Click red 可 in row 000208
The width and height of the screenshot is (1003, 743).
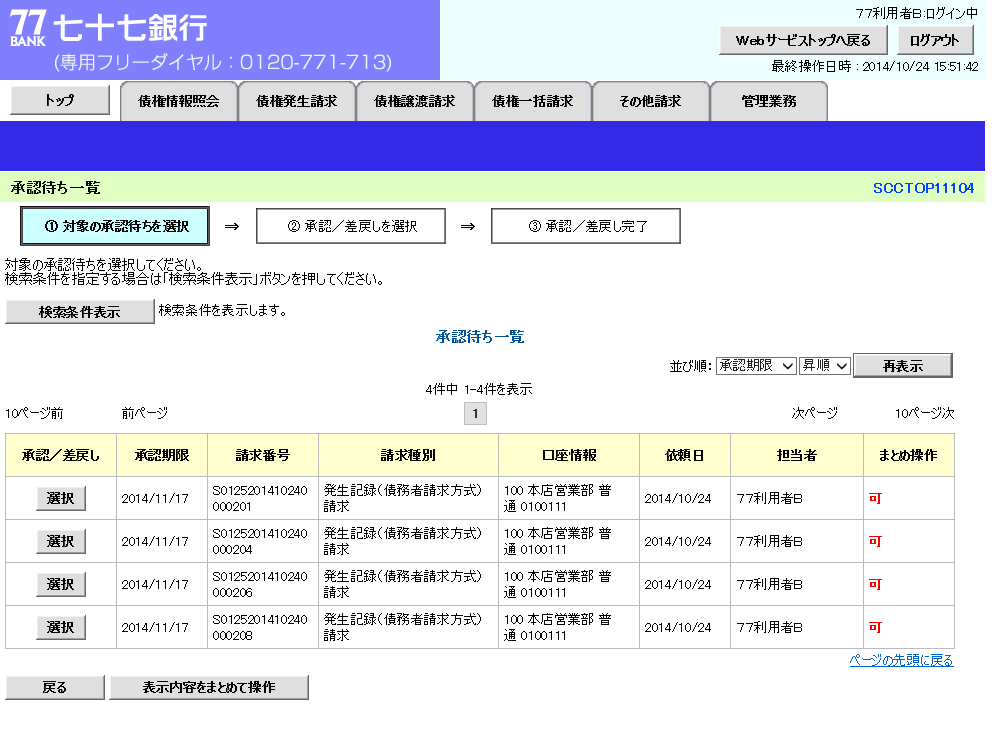point(875,627)
